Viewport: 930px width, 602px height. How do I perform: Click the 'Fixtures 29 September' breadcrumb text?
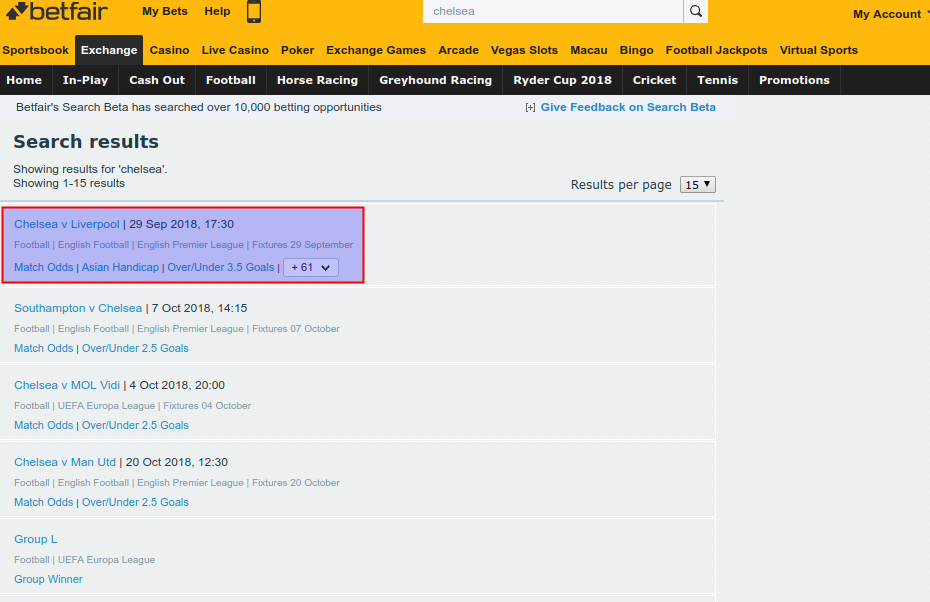click(x=302, y=245)
